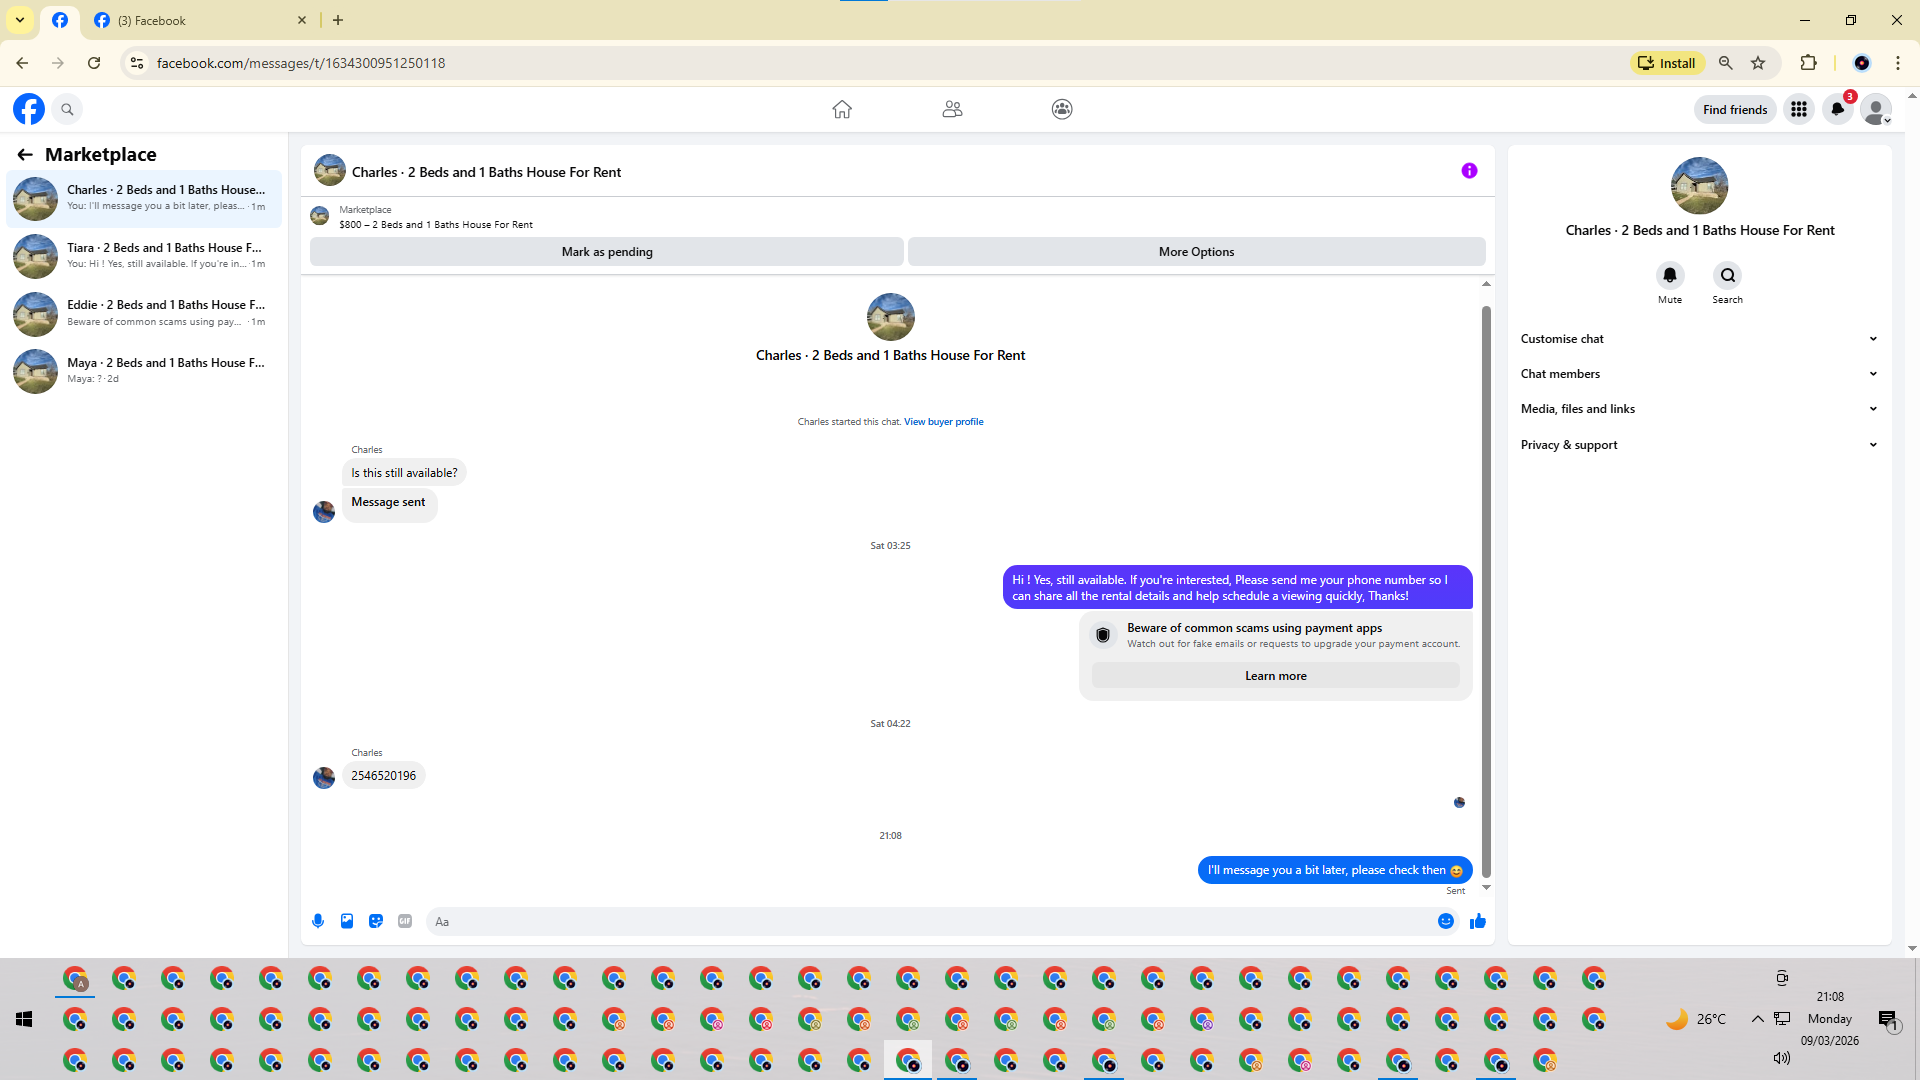Click Mark as pending button

click(x=607, y=252)
